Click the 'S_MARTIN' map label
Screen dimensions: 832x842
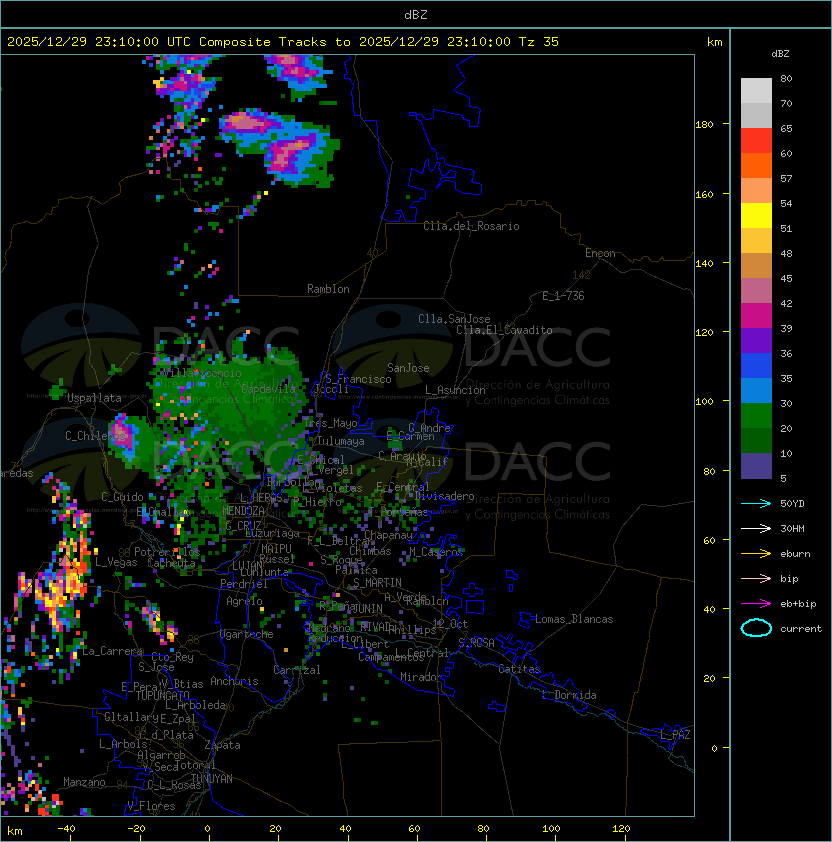[378, 583]
